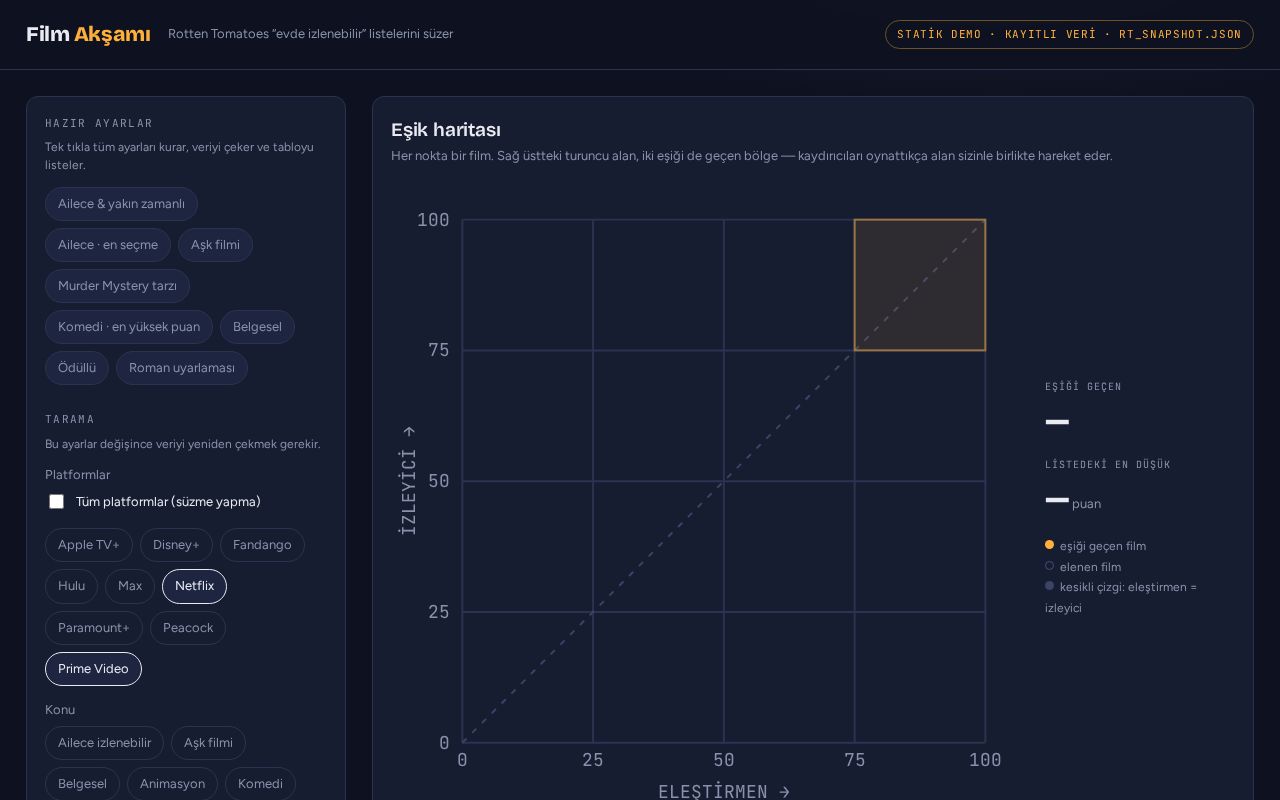The width and height of the screenshot is (1280, 800).
Task: Apply the "Ailece · en seçme" preset
Action: coord(108,245)
